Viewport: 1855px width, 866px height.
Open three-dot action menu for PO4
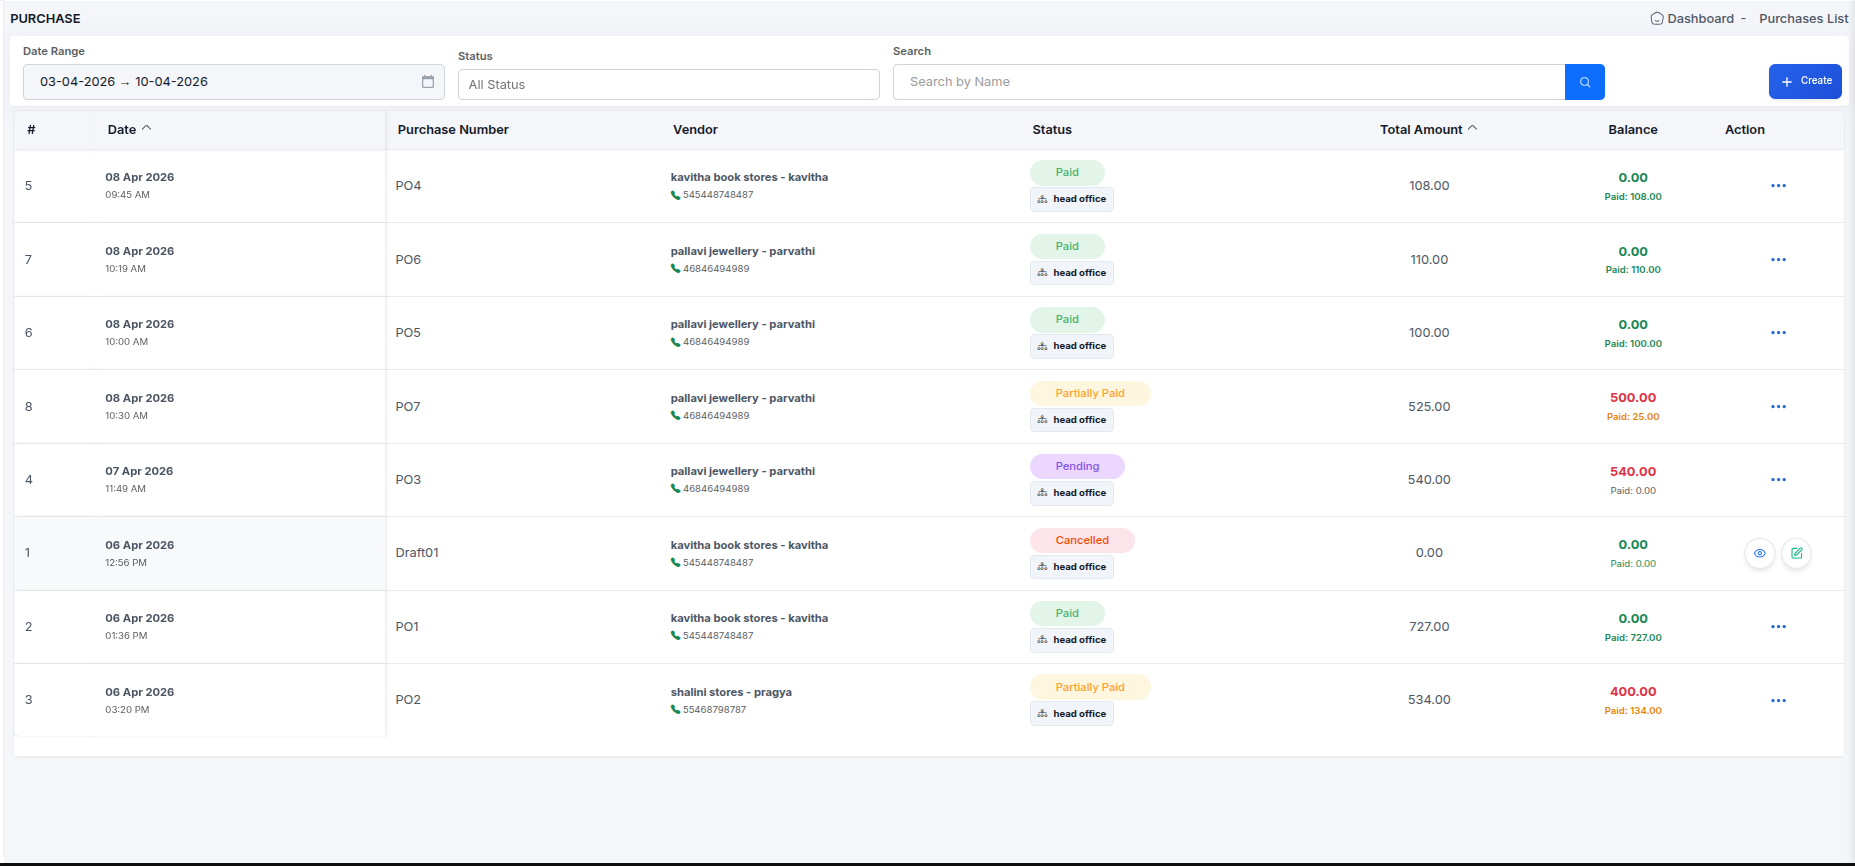pos(1777,186)
